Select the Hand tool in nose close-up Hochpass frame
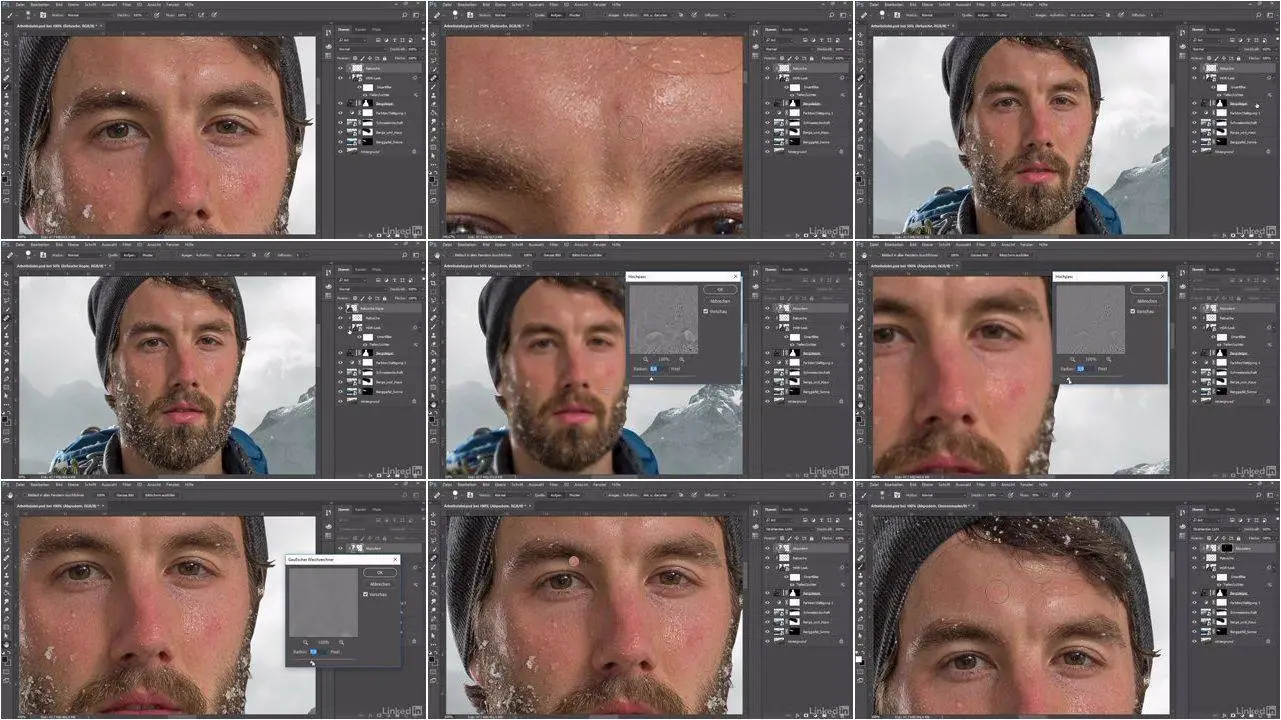 (858, 404)
